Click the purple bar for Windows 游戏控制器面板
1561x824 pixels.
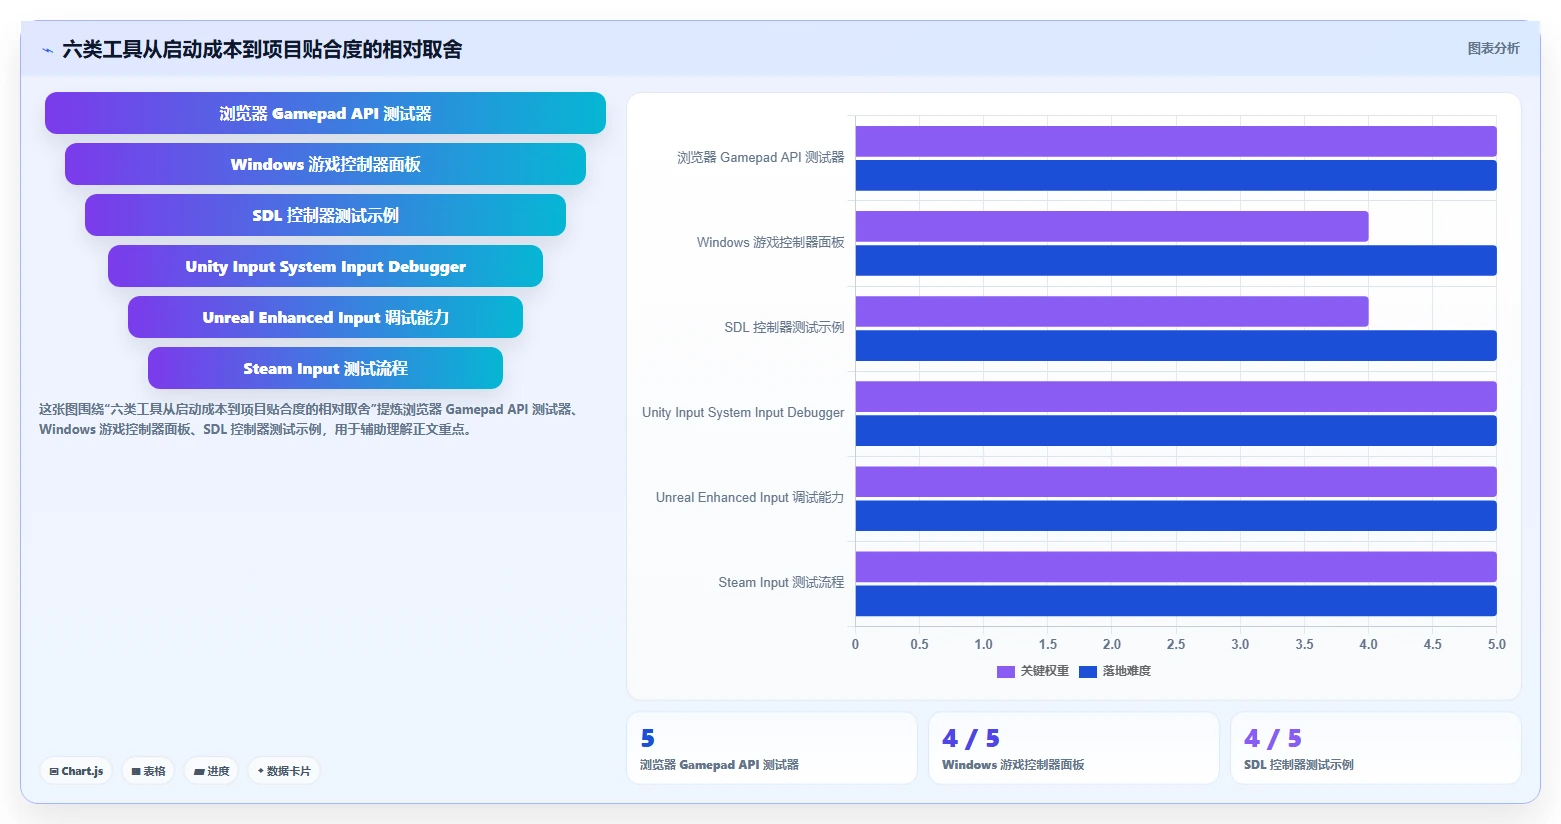pos(1112,226)
